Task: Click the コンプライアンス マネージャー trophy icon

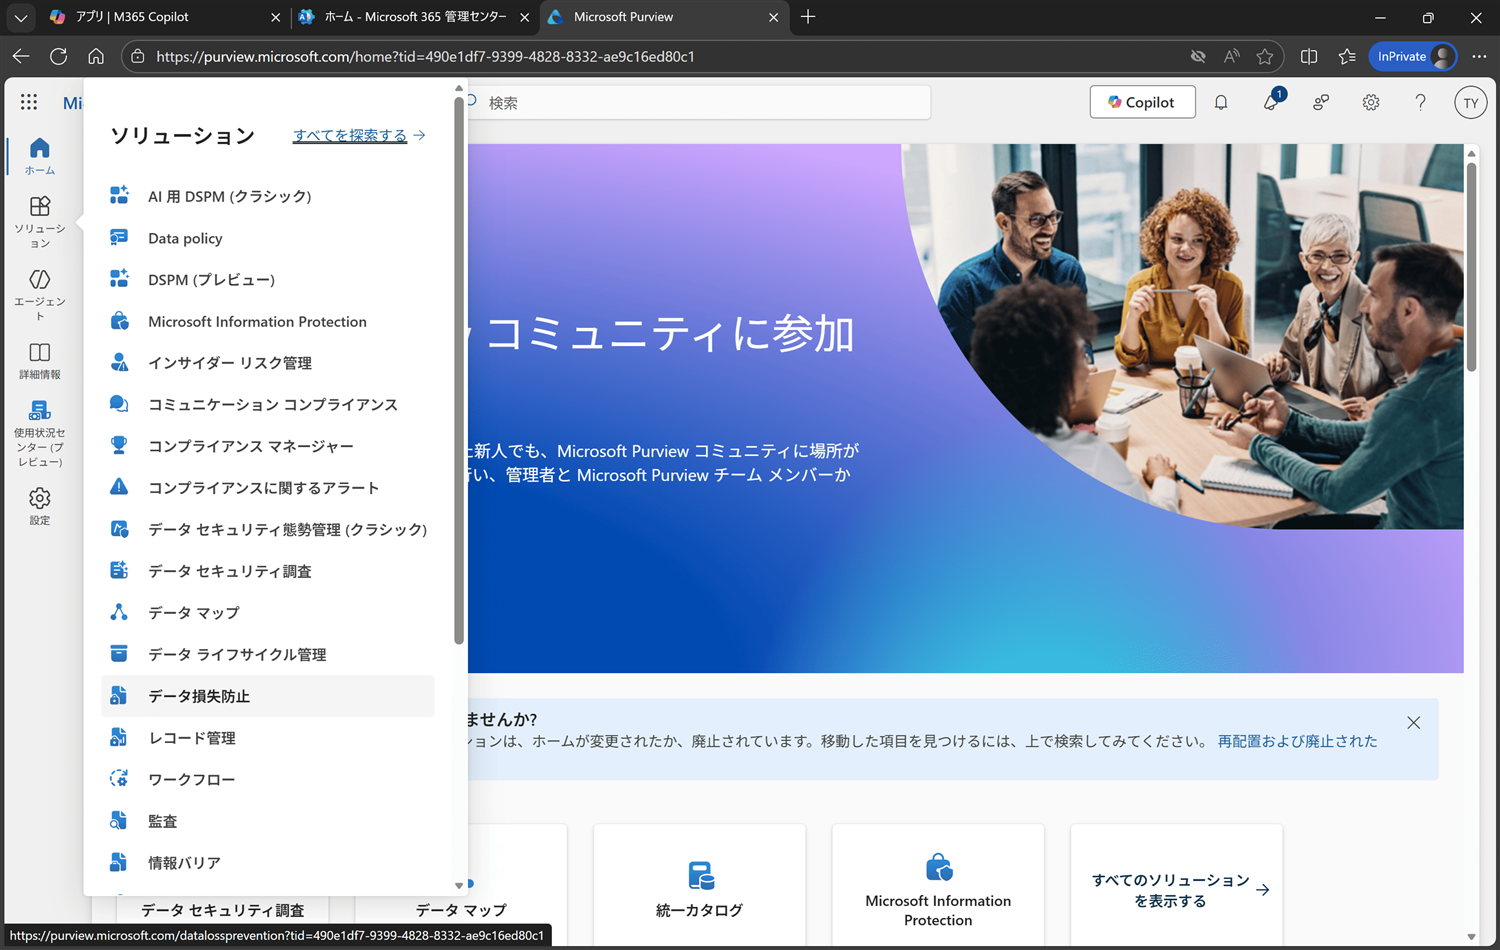Action: 119,446
